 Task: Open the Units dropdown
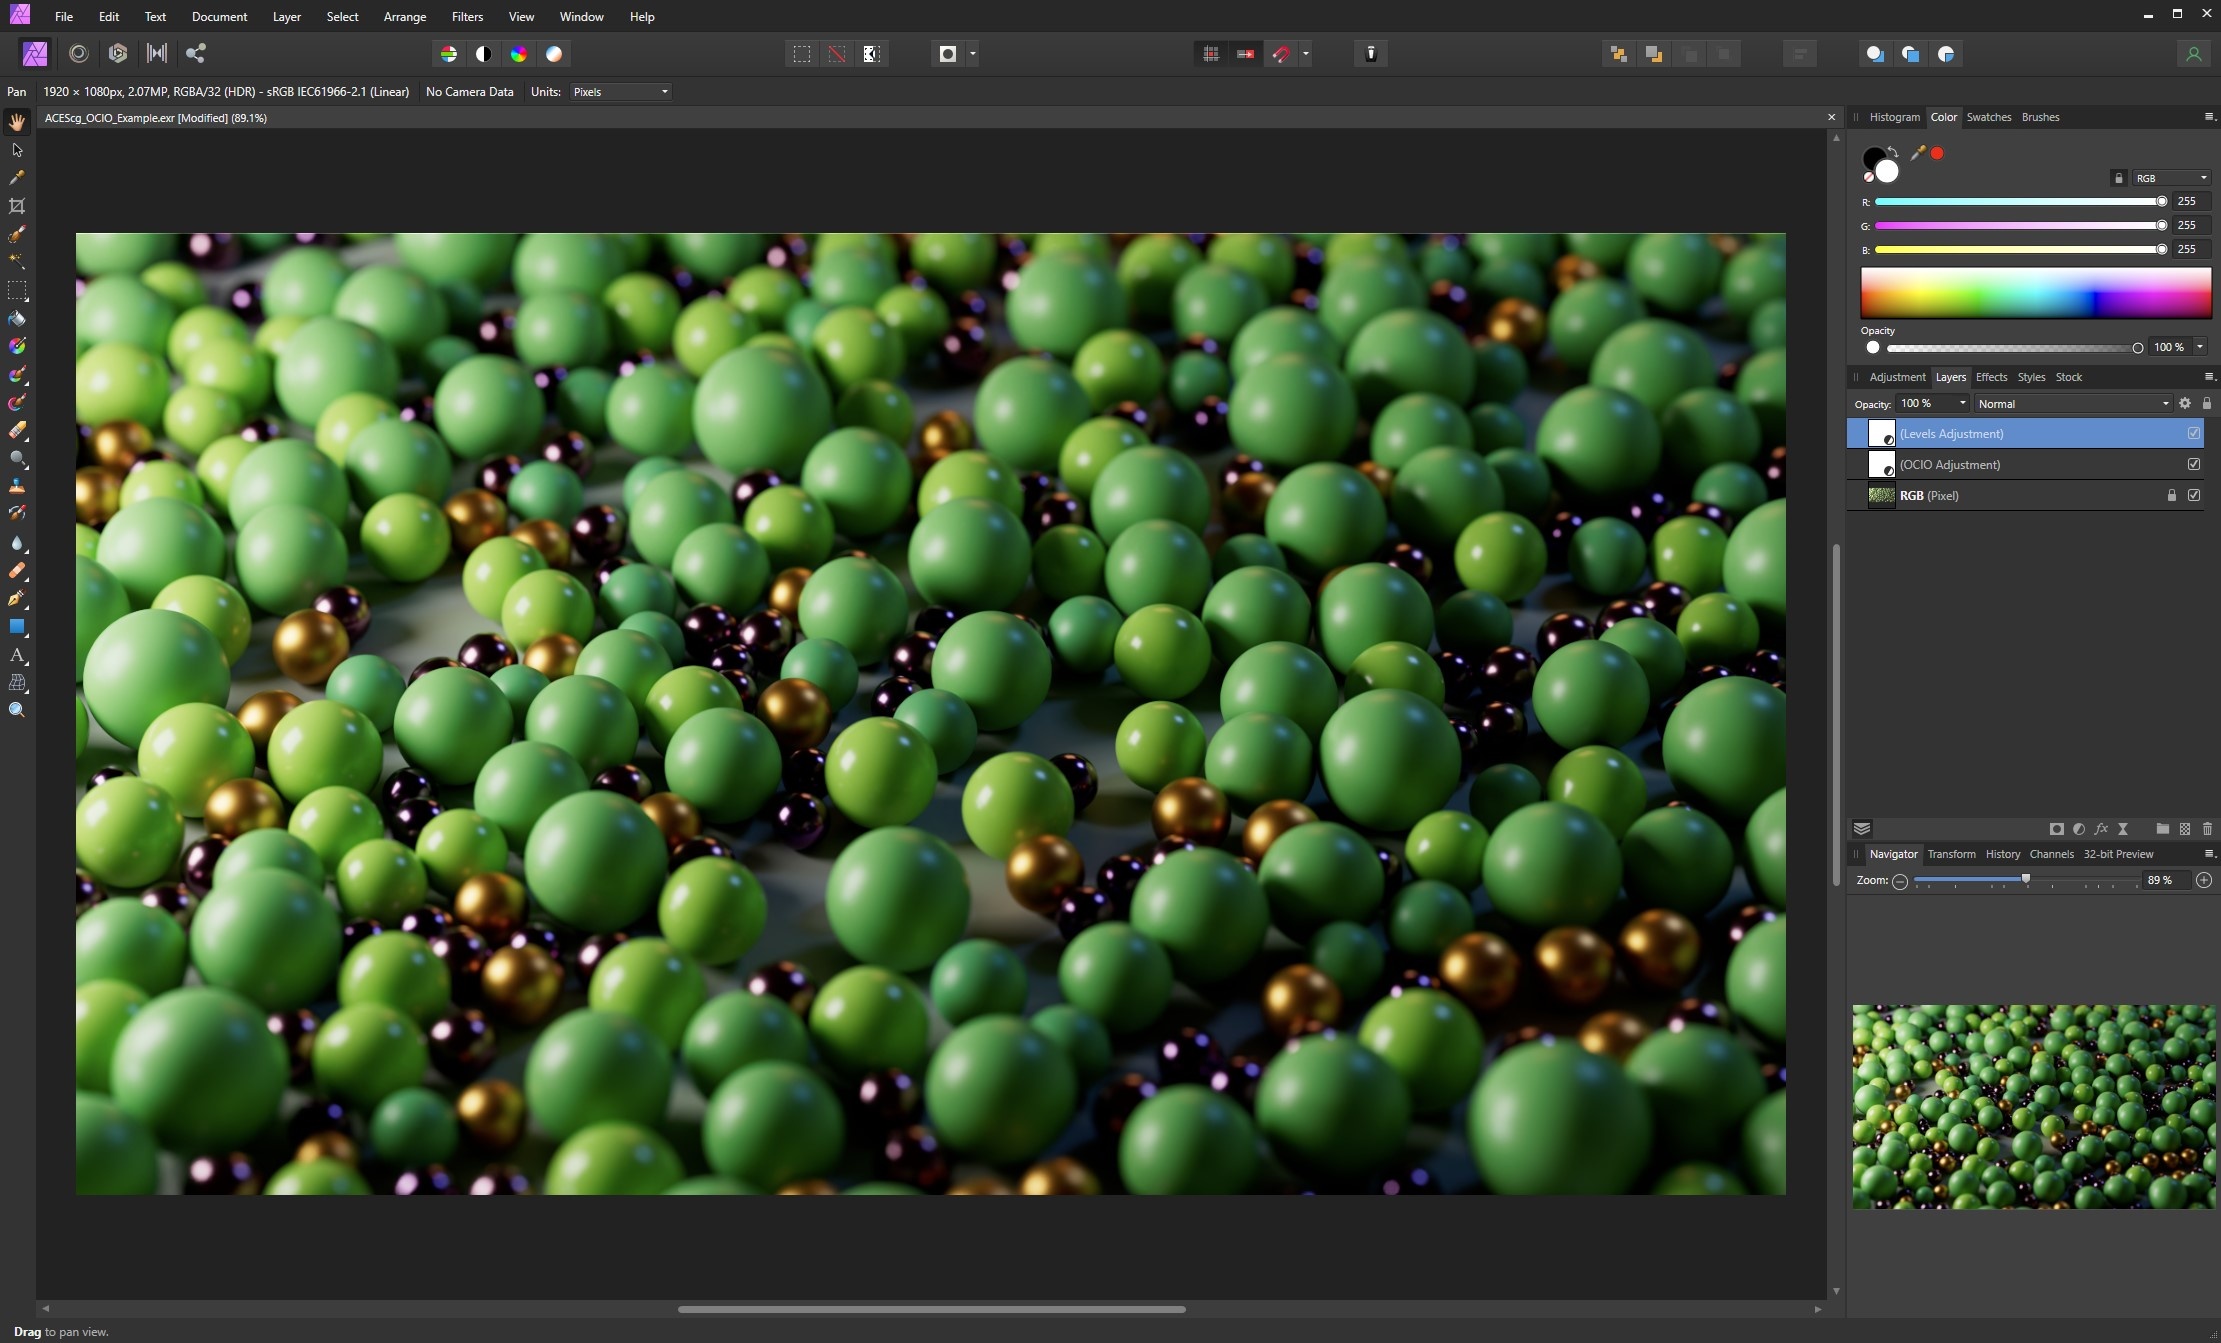click(x=620, y=92)
